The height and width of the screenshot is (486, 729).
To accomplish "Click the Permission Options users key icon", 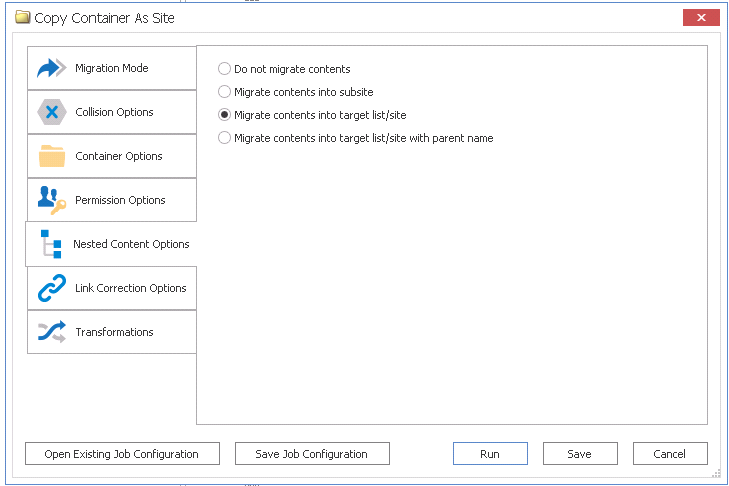I will point(51,200).
